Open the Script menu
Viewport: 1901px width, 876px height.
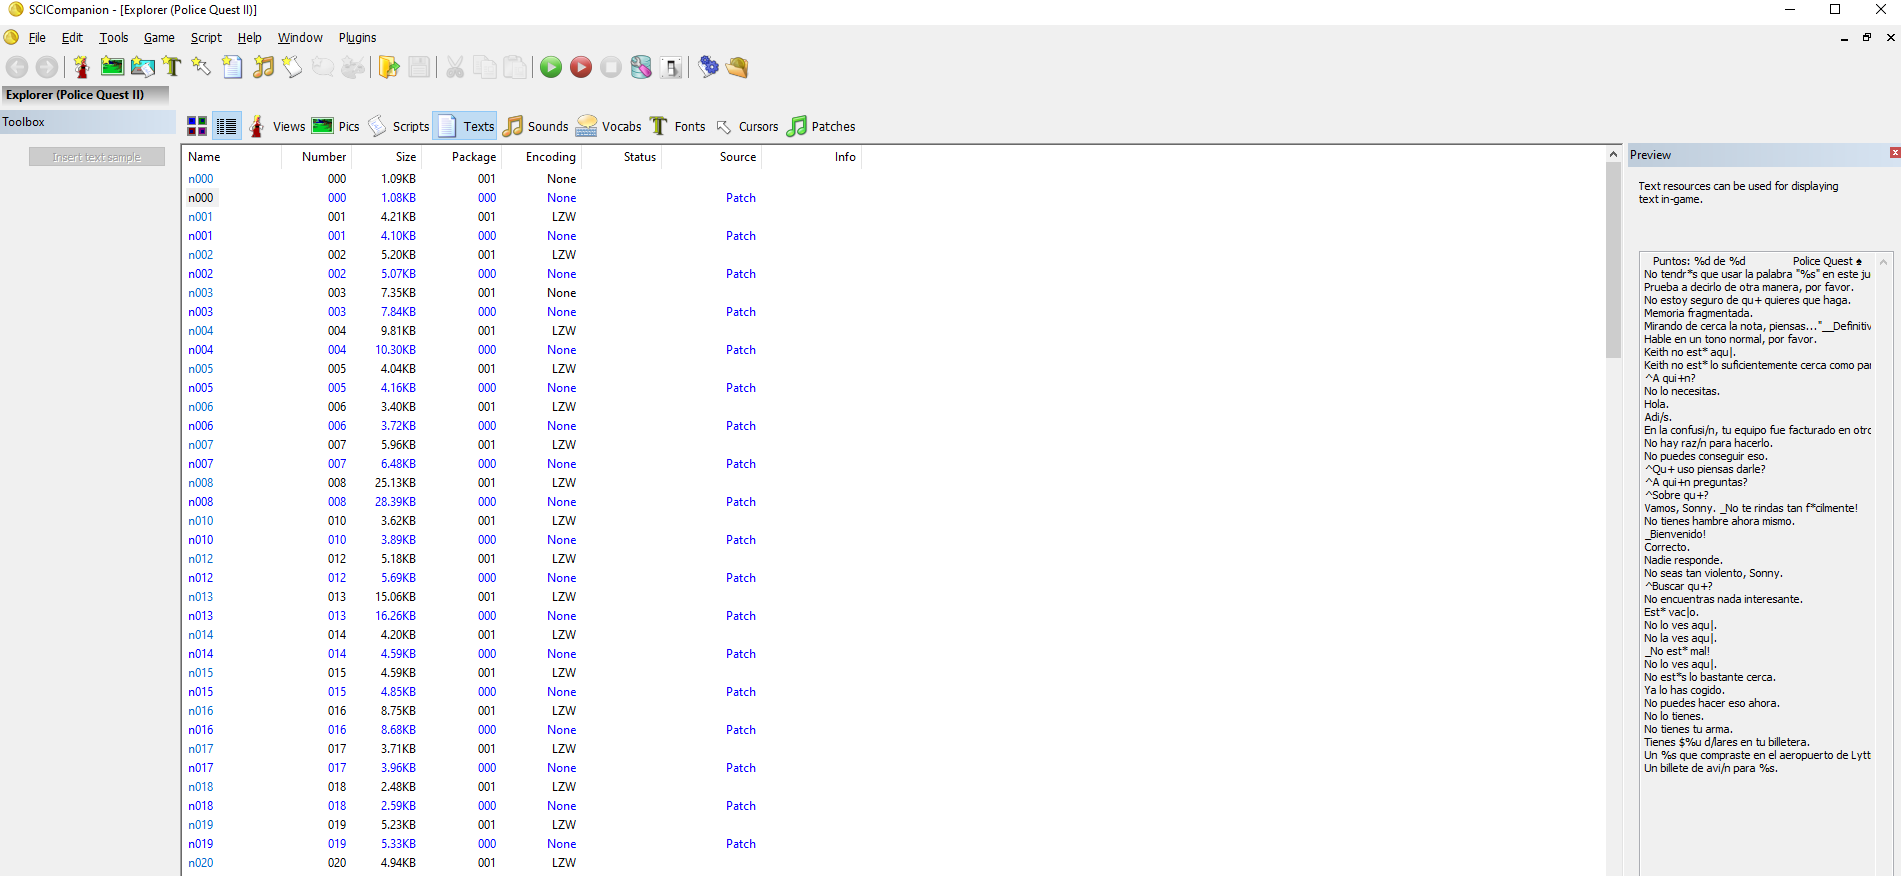[206, 38]
